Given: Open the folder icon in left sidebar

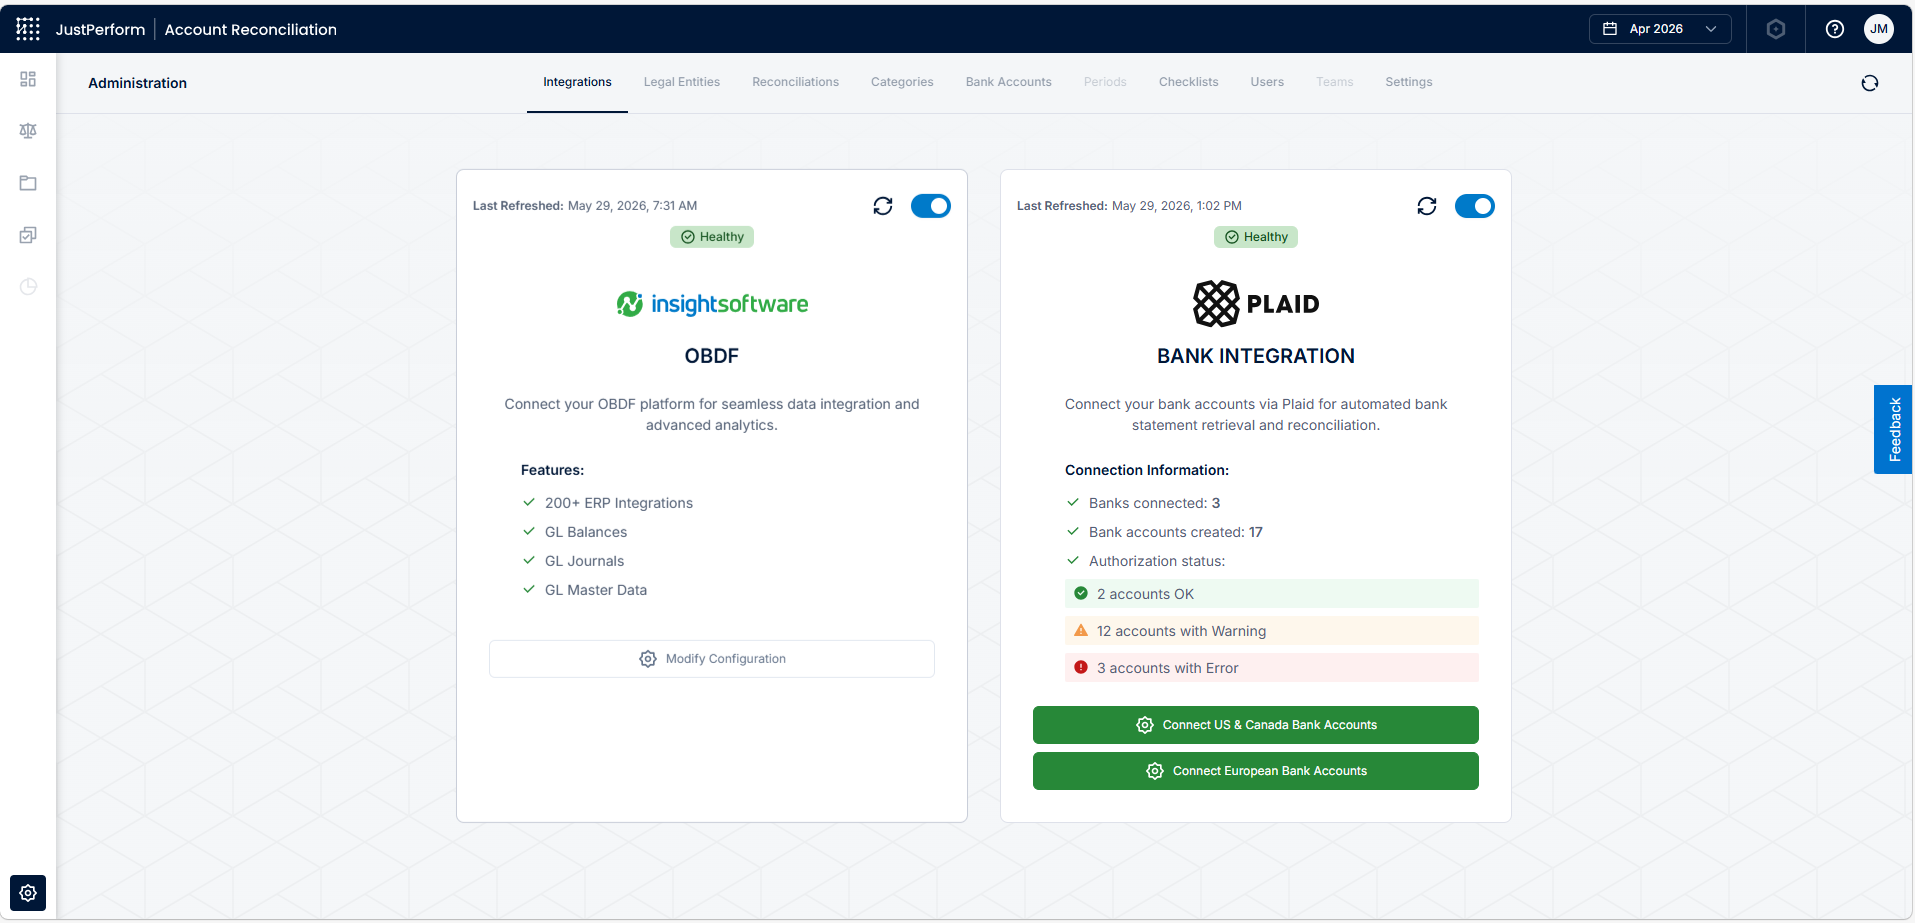Looking at the screenshot, I should point(28,183).
